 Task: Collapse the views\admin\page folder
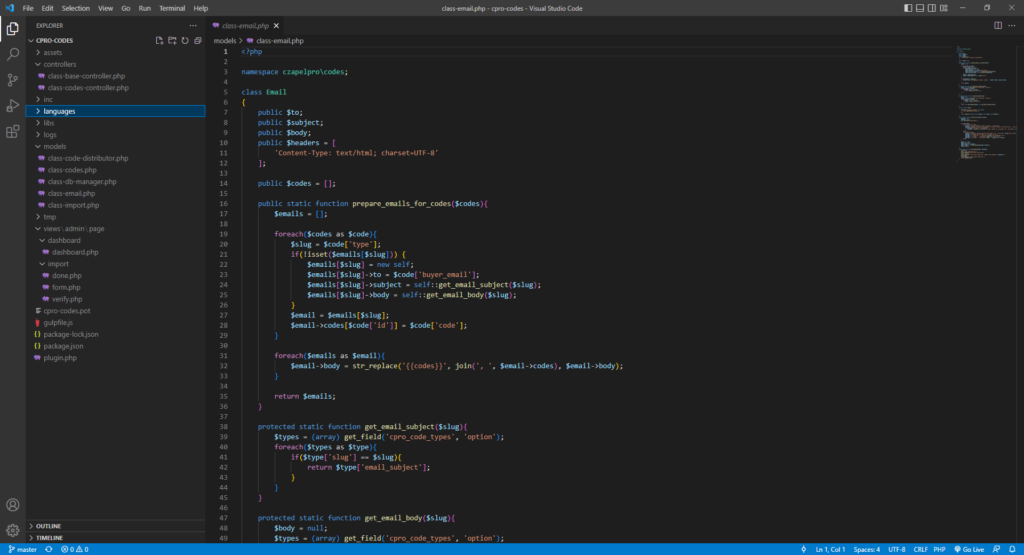(73, 229)
